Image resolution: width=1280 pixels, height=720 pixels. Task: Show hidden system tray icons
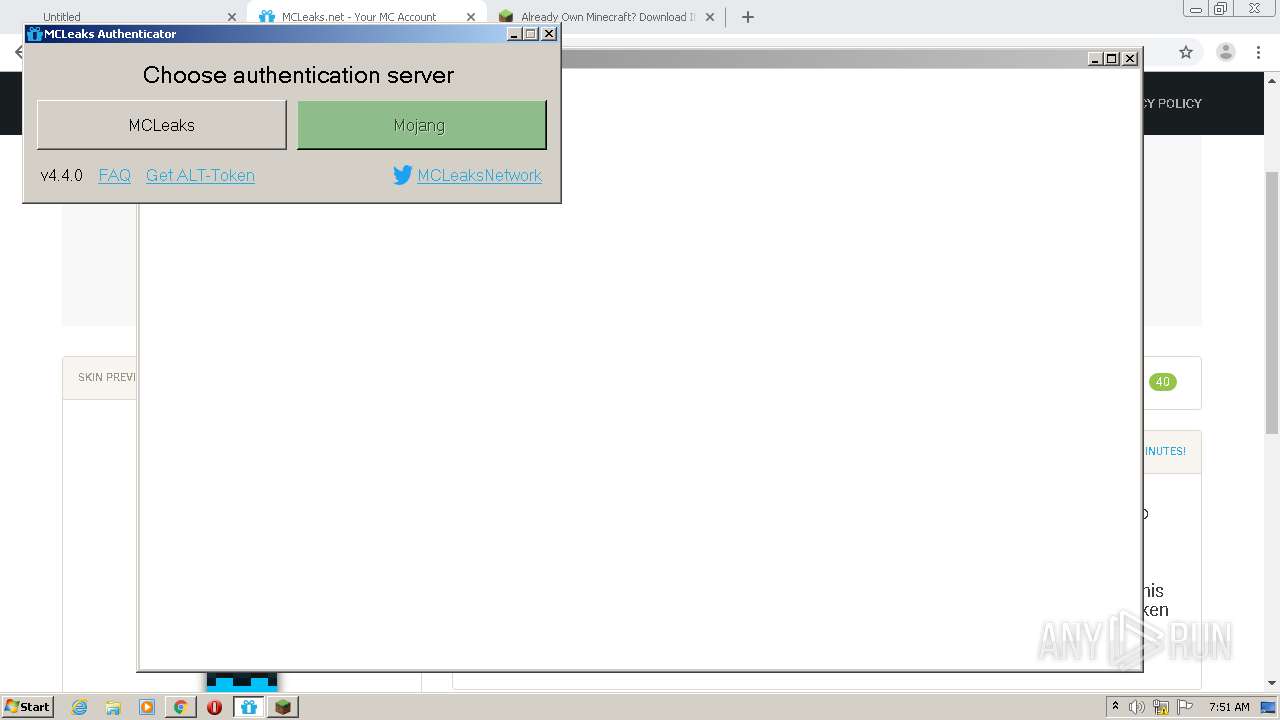tap(1115, 706)
